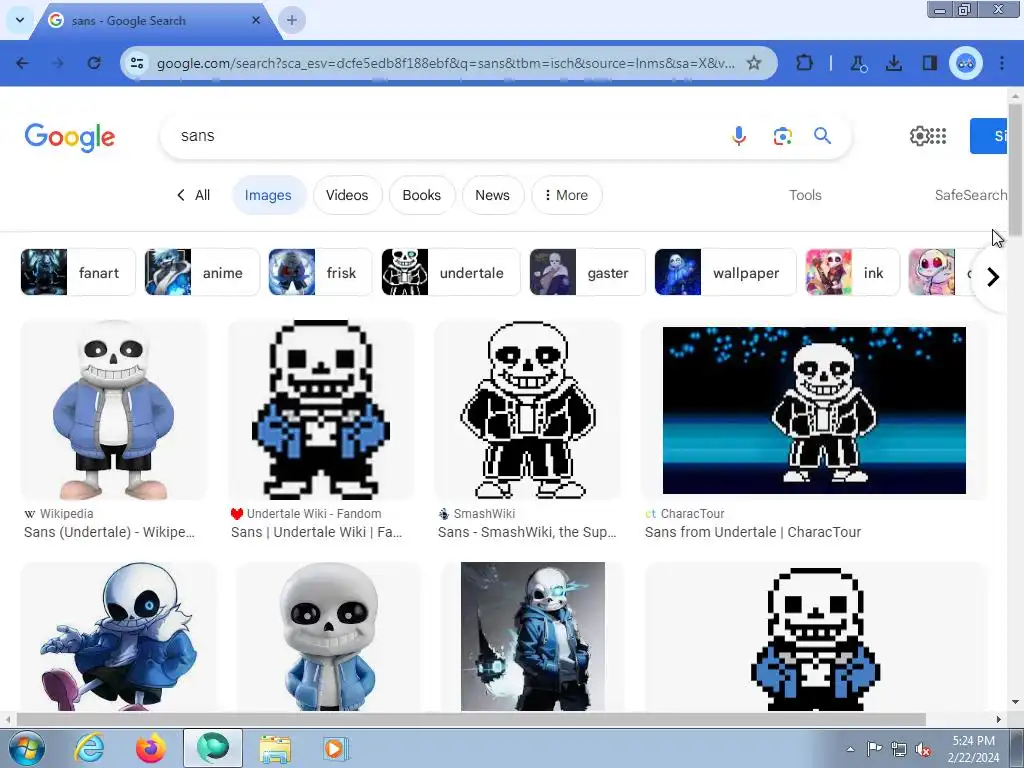Open the glowing blue-eye Sans fanart image
This screenshot has width=1024, height=768.
(118, 636)
